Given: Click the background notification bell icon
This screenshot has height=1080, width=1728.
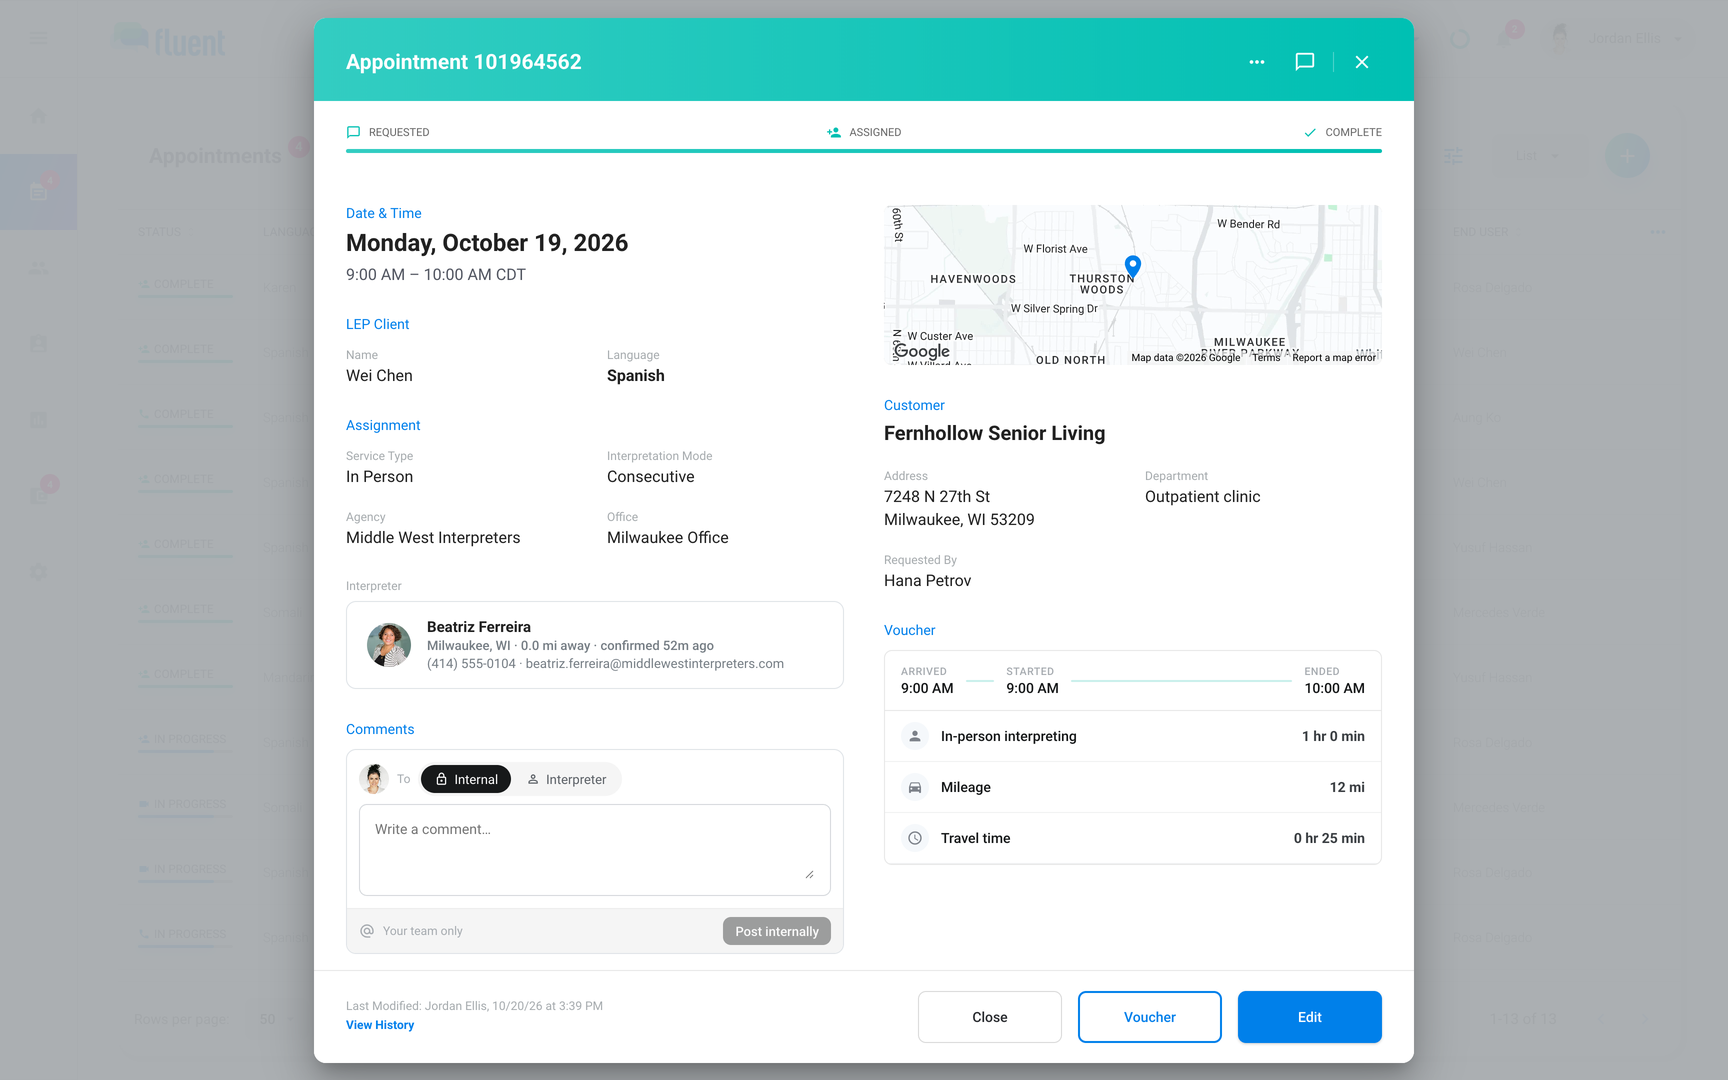Looking at the screenshot, I should click(1505, 38).
